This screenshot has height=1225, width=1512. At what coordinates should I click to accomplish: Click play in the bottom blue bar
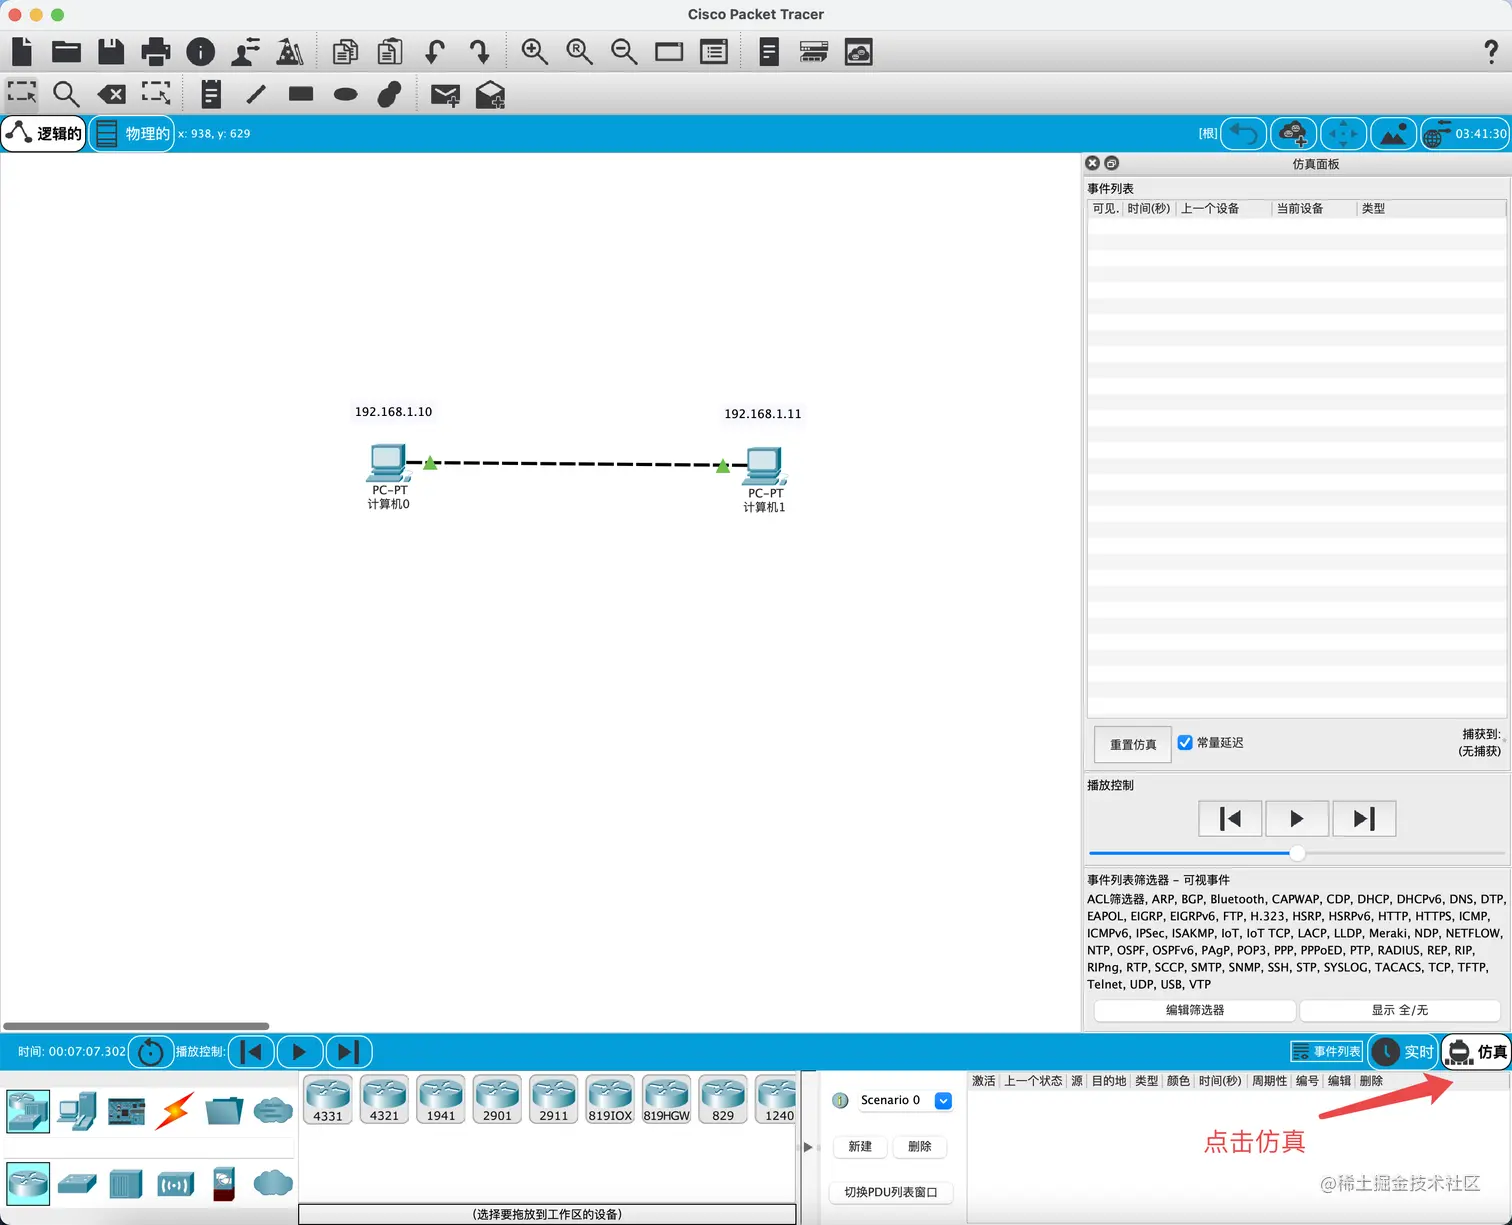[299, 1052]
